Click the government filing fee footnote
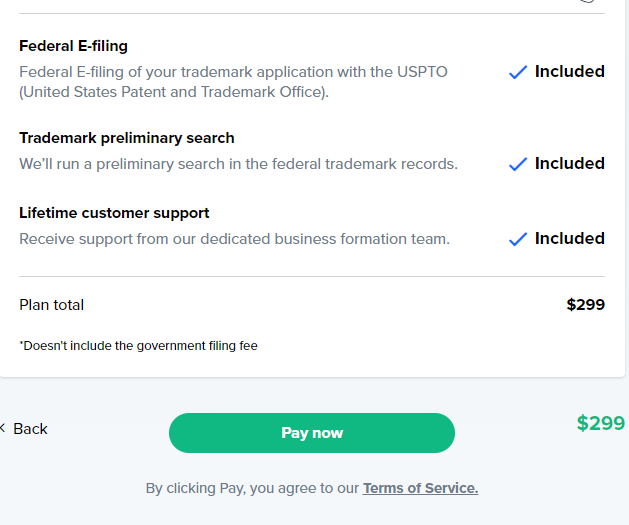Image resolution: width=629 pixels, height=525 pixels. [x=138, y=346]
